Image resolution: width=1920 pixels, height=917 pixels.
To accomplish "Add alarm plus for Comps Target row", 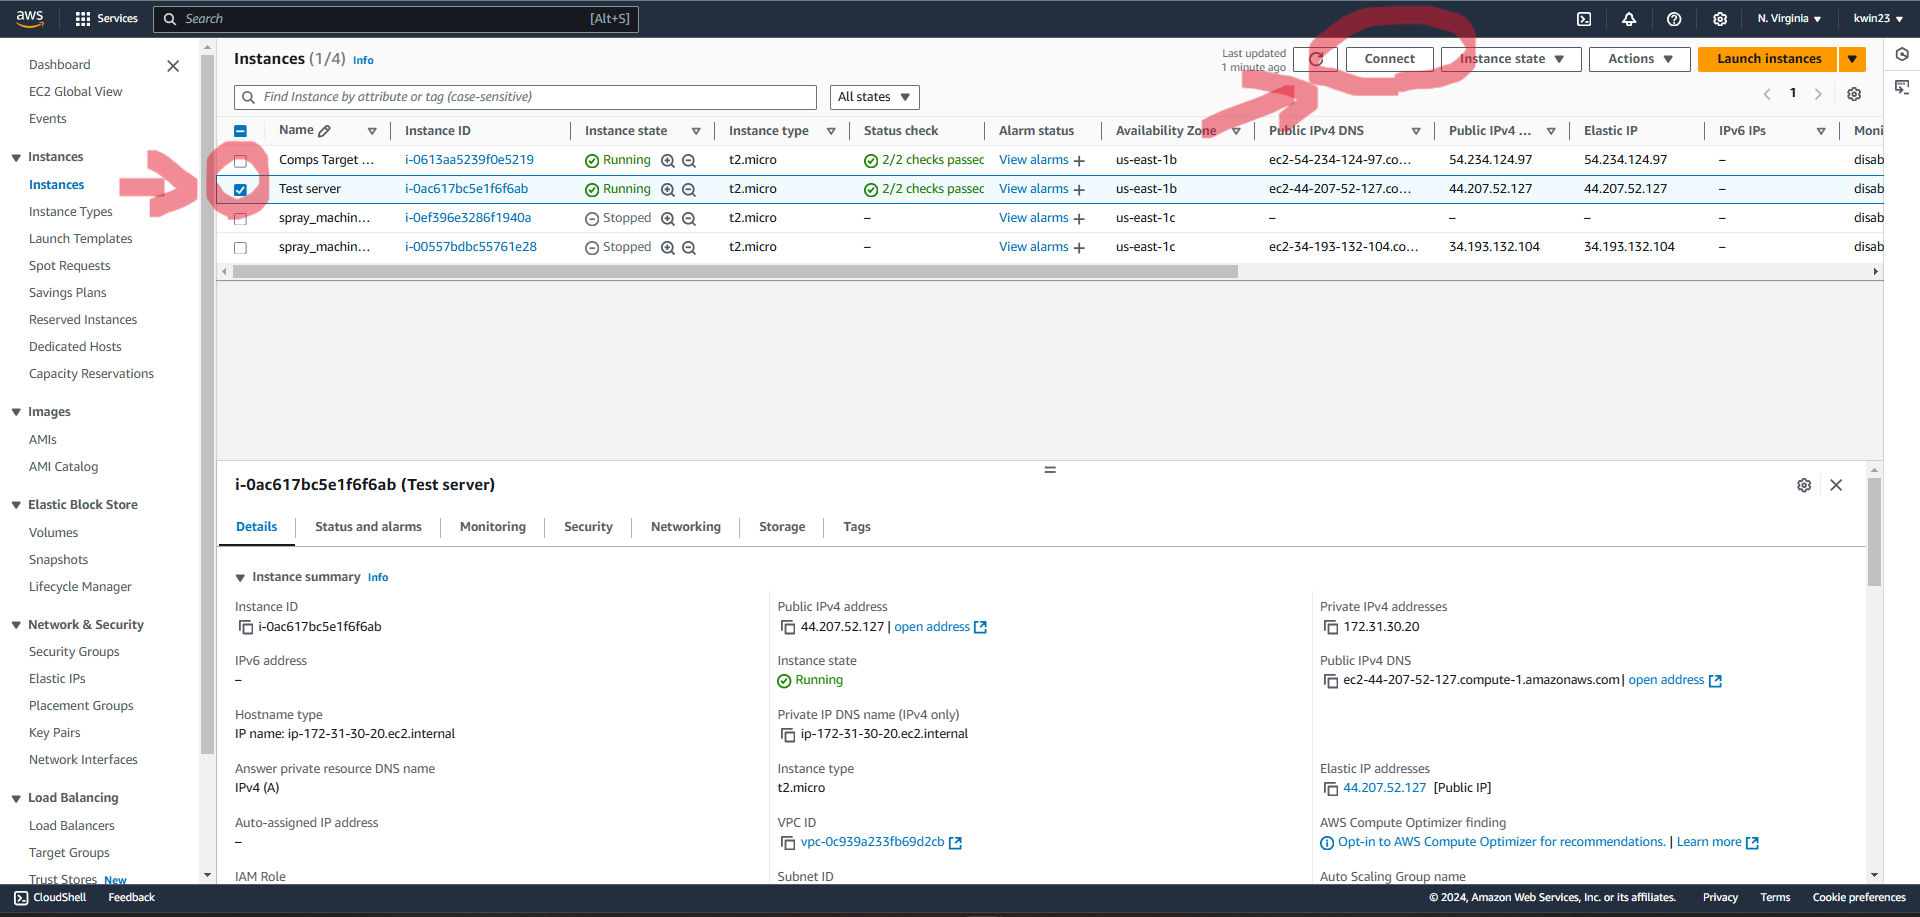I will (x=1079, y=161).
